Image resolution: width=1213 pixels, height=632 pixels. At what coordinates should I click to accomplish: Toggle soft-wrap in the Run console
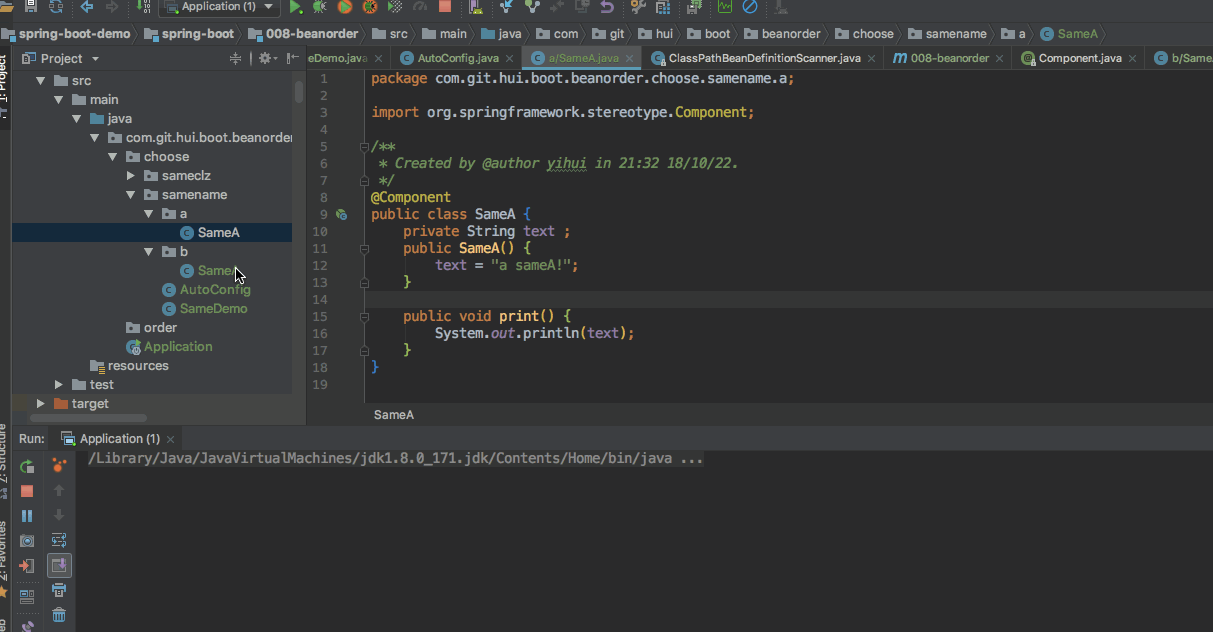[x=59, y=541]
